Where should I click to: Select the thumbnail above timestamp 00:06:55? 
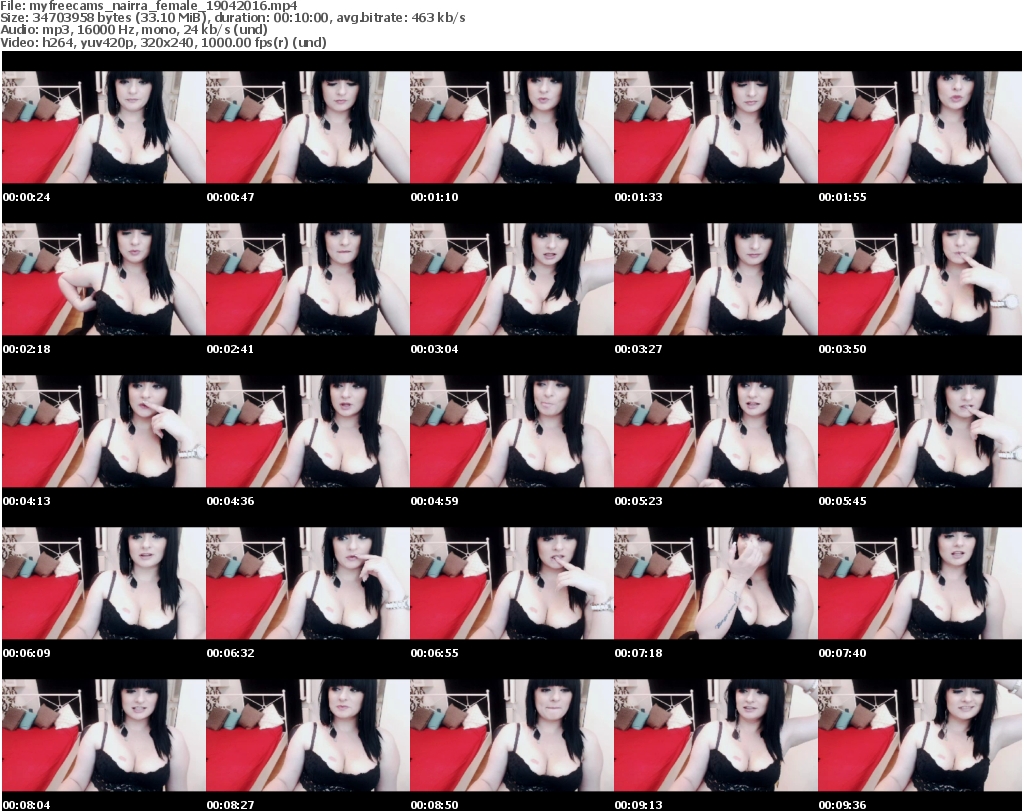[512, 584]
